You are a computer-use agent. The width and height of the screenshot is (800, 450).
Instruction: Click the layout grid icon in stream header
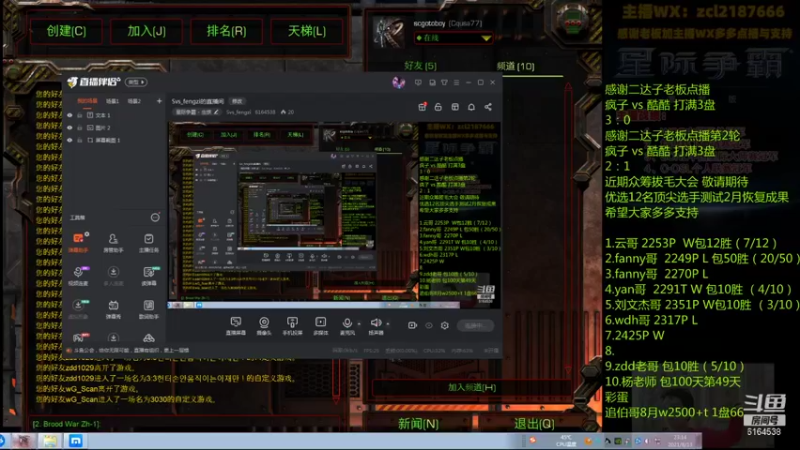pyautogui.click(x=455, y=107)
